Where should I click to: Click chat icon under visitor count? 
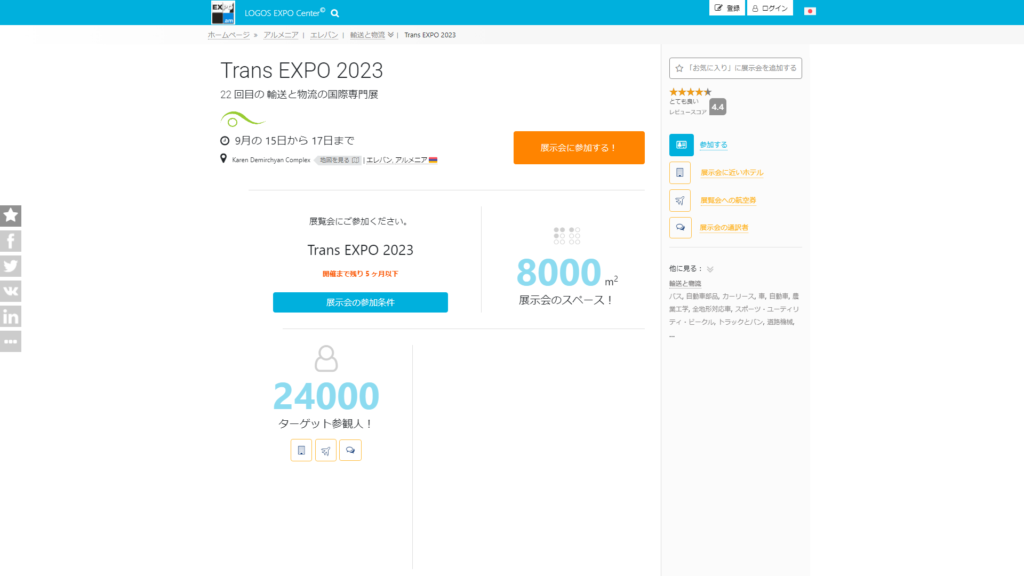351,450
